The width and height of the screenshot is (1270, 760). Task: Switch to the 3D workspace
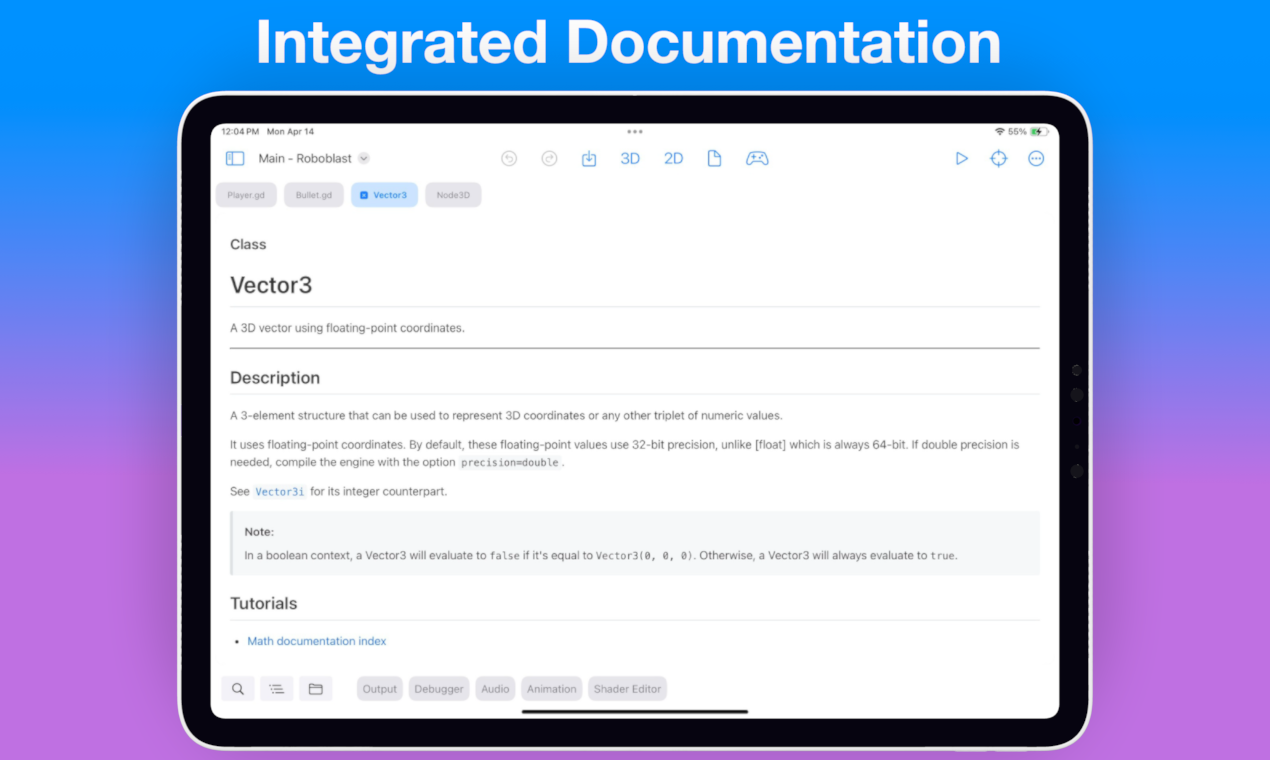click(630, 158)
